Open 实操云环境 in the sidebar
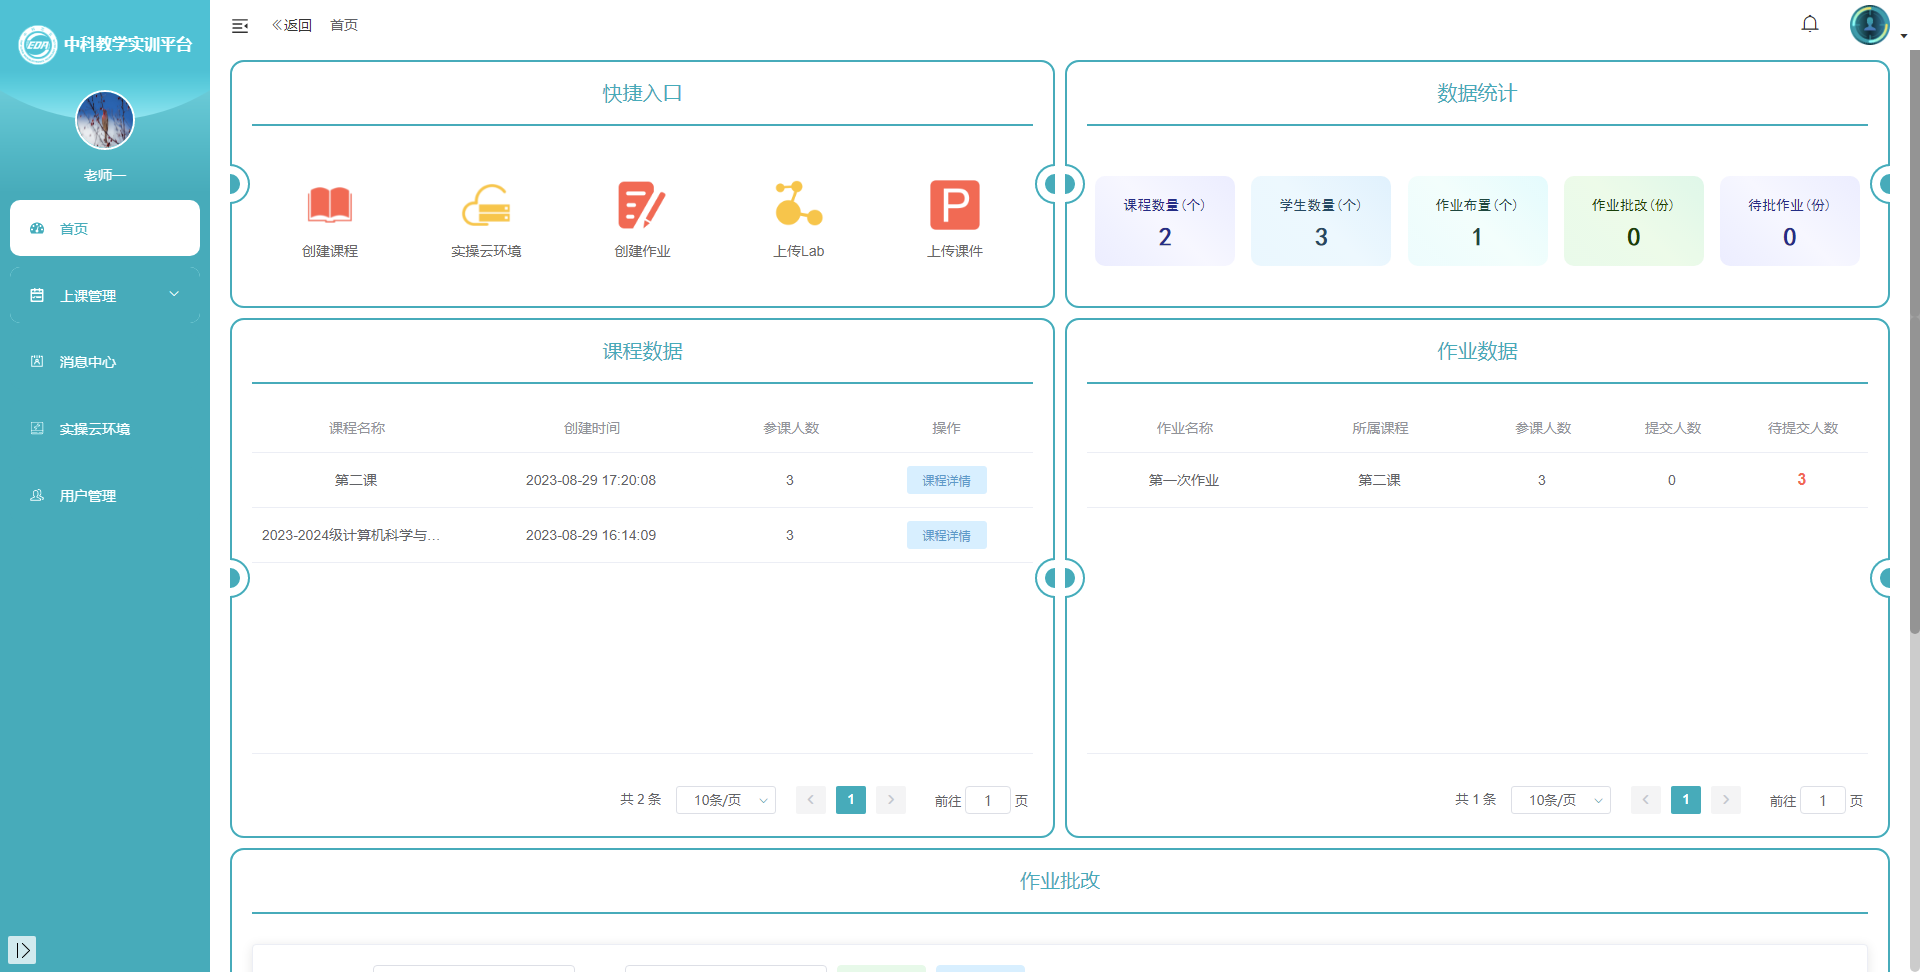 (x=105, y=429)
